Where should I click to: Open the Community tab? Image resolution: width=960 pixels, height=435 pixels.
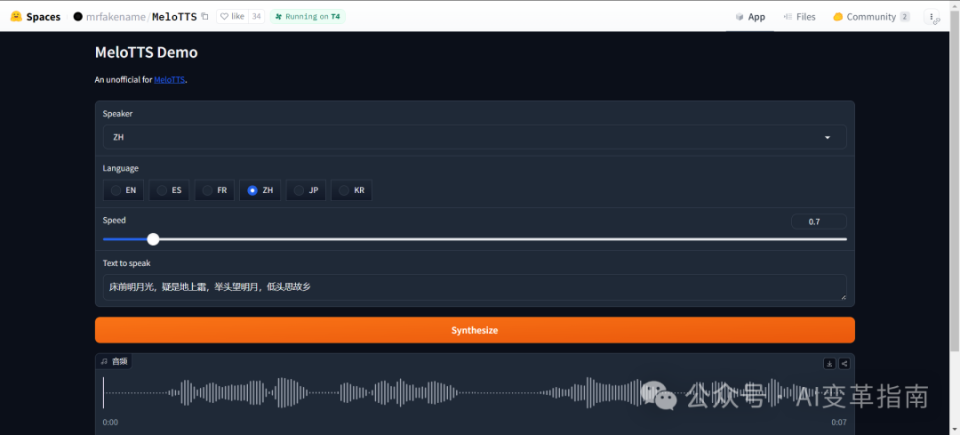coord(871,17)
